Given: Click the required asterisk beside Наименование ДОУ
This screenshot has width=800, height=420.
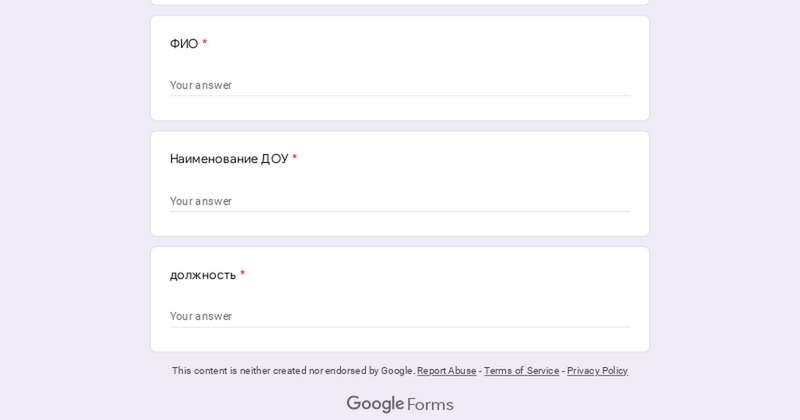Looking at the screenshot, I should (295, 158).
